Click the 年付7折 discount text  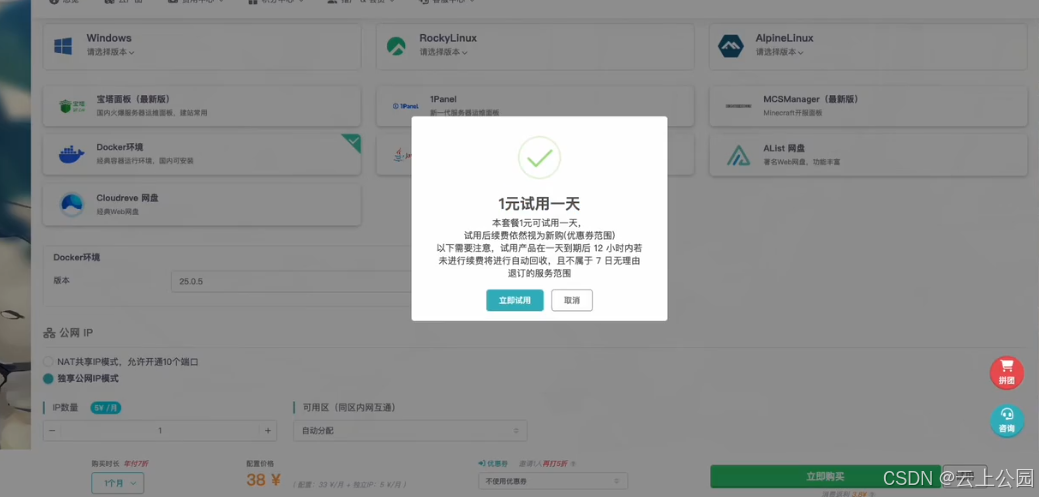tap(135, 464)
